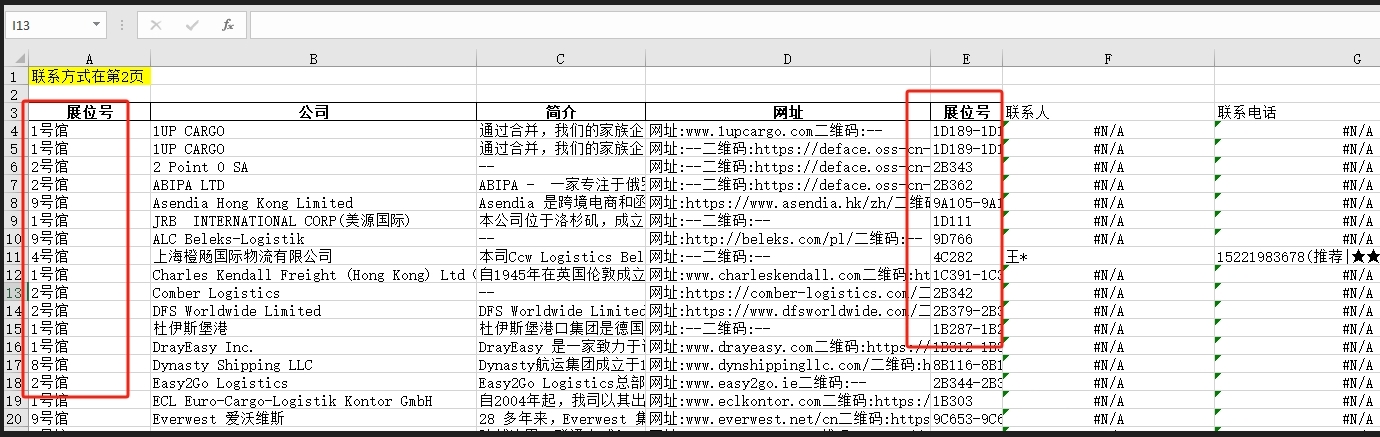This screenshot has height=437, width=1380.
Task: Click intro cell starting 28 多年来，Everwest
Action: click(x=561, y=418)
